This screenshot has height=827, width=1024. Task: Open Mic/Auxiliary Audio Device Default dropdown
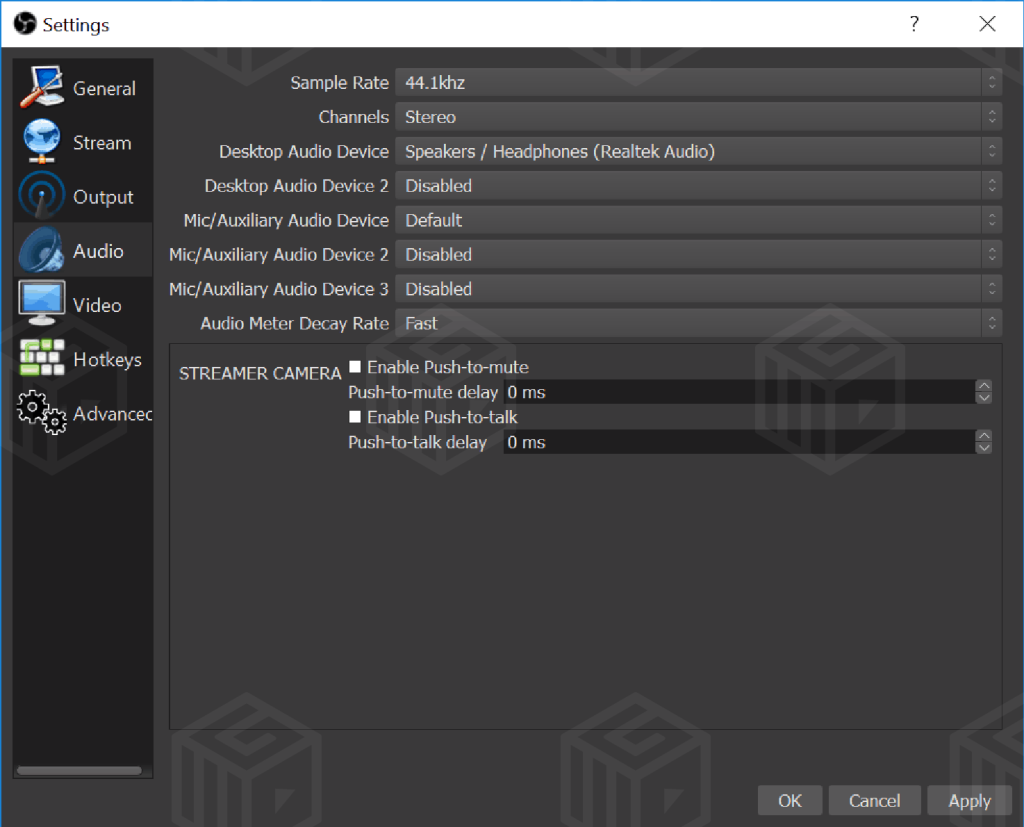698,220
